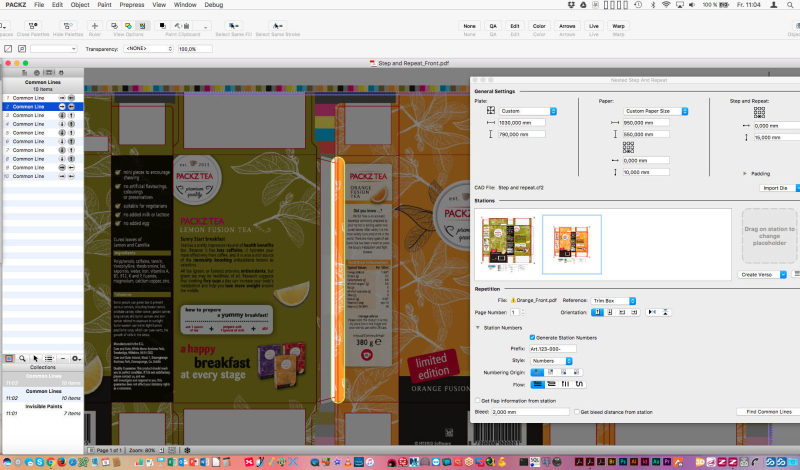Select the green lemon tea station thumbnail
The width and height of the screenshot is (800, 470).
point(507,244)
